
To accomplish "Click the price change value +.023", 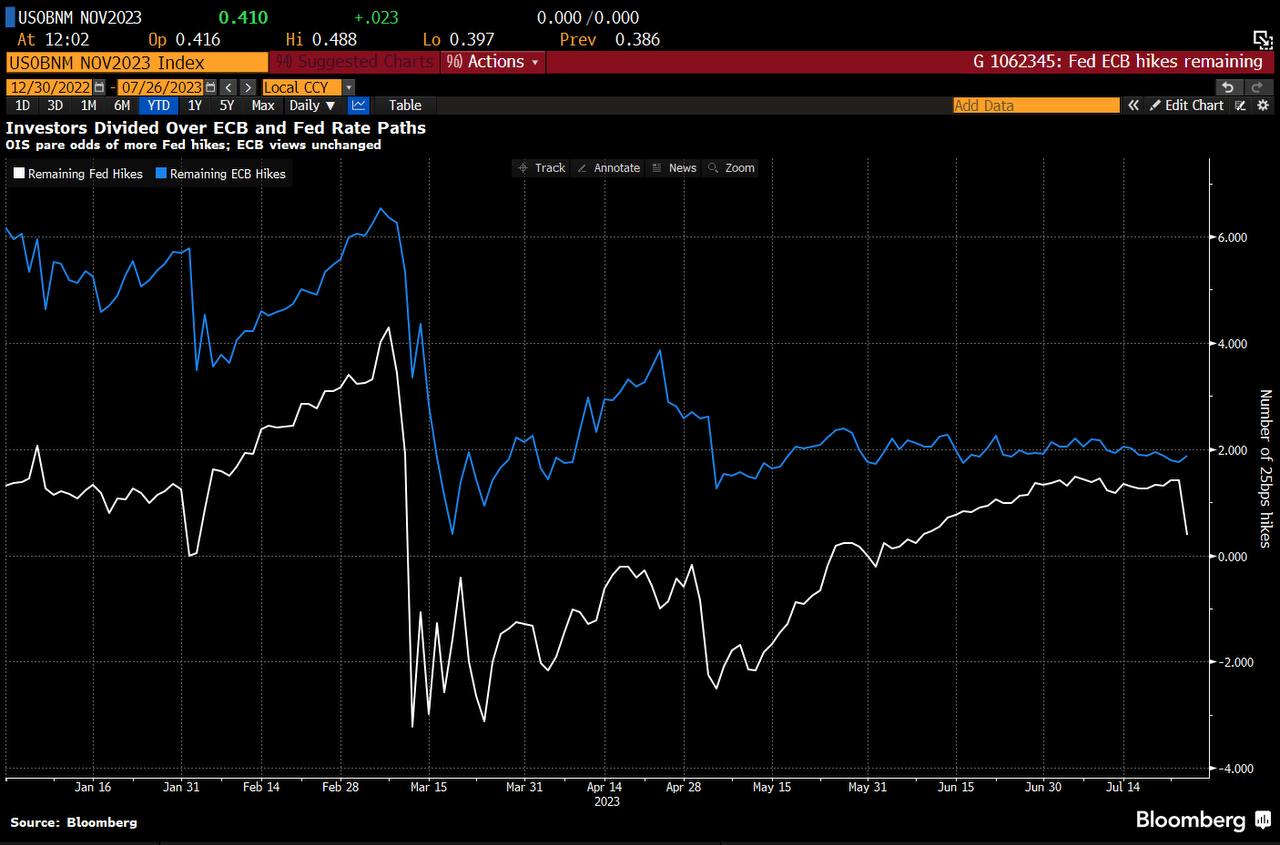I will click(x=375, y=17).
